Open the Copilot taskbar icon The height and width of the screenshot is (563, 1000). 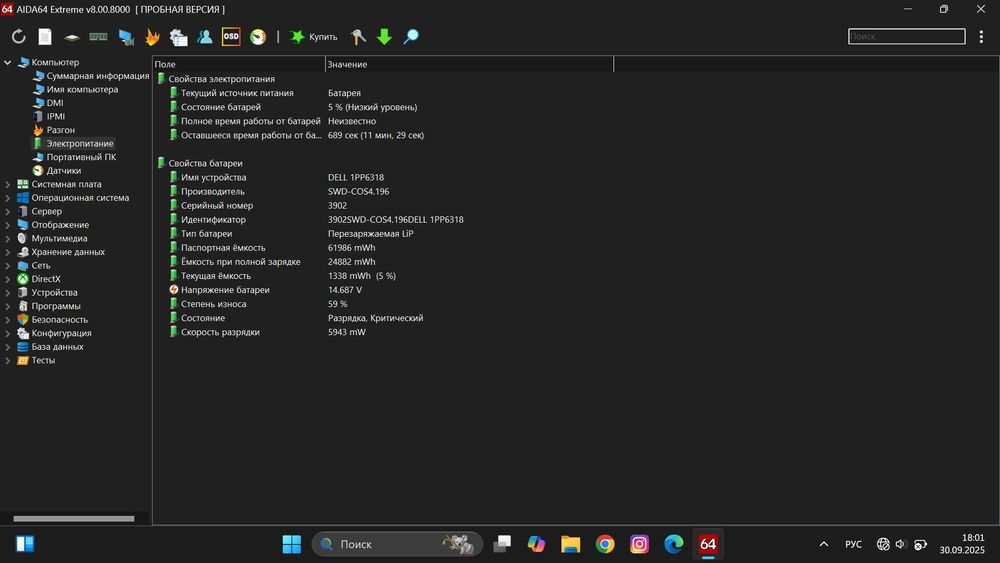tap(536, 545)
